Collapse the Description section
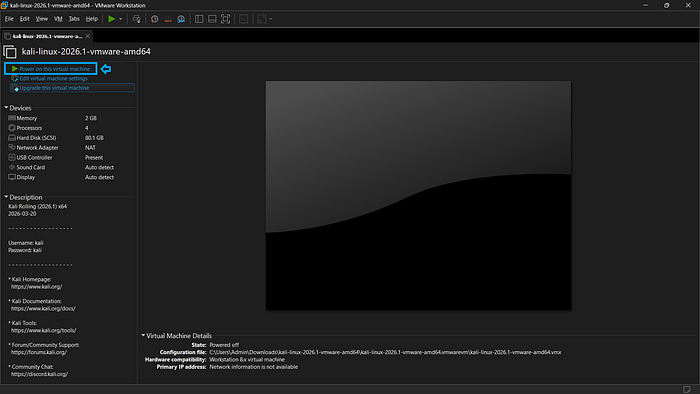 pos(6,197)
